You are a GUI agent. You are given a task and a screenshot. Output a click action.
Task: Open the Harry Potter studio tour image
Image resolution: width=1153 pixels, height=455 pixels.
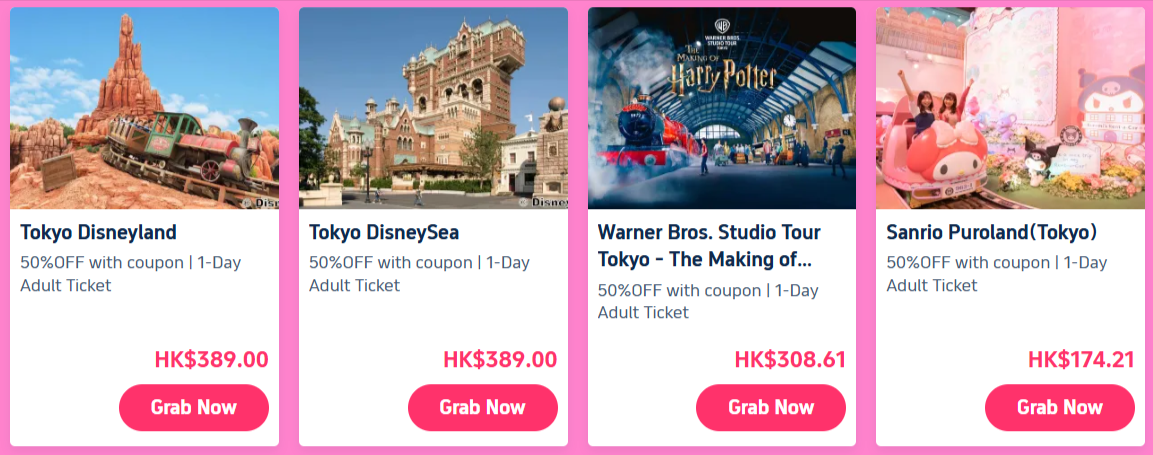click(721, 108)
